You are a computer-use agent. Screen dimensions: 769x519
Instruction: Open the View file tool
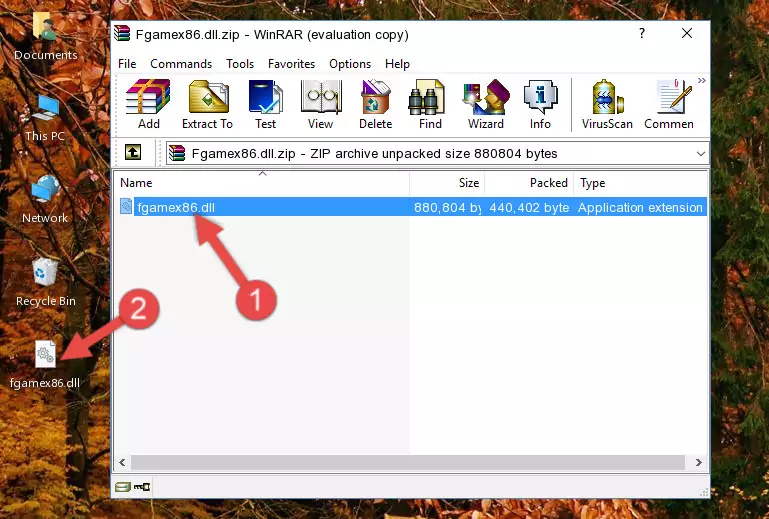321,104
